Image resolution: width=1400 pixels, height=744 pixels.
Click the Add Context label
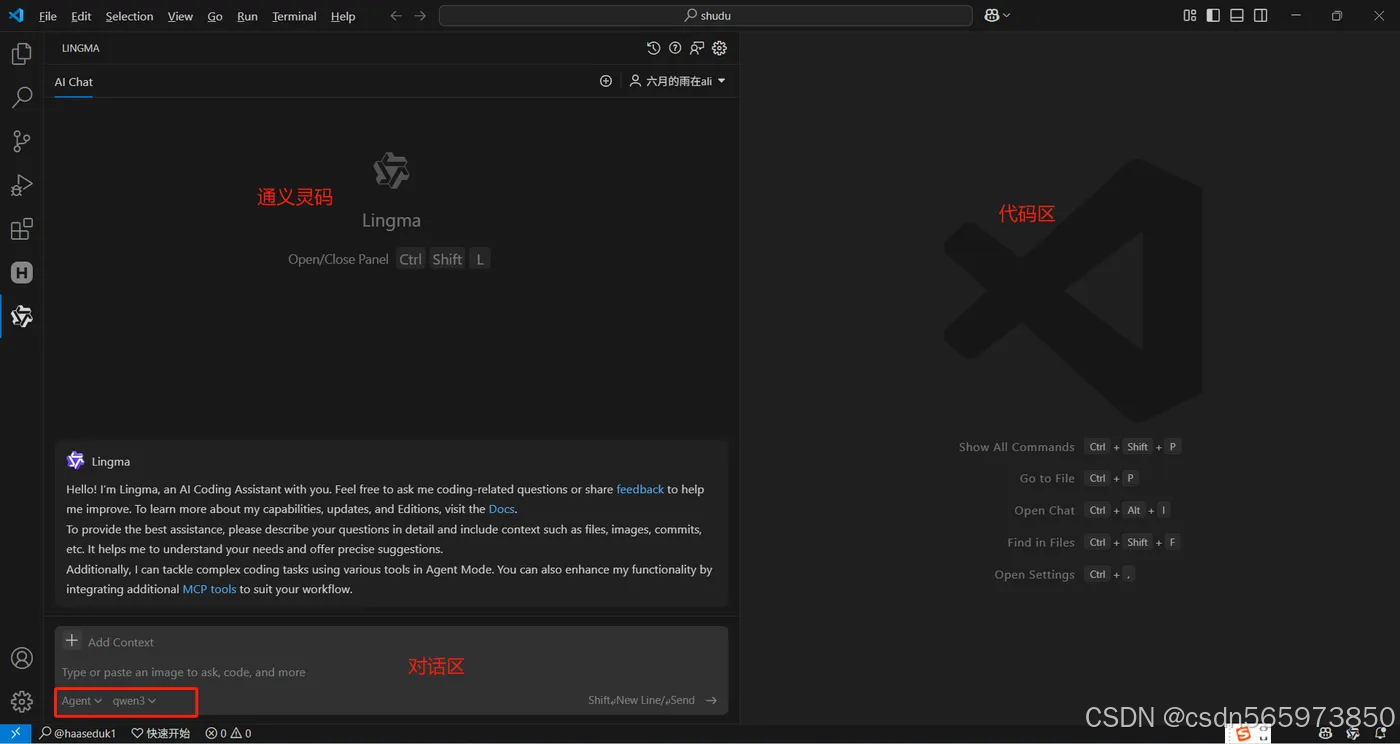pos(121,642)
